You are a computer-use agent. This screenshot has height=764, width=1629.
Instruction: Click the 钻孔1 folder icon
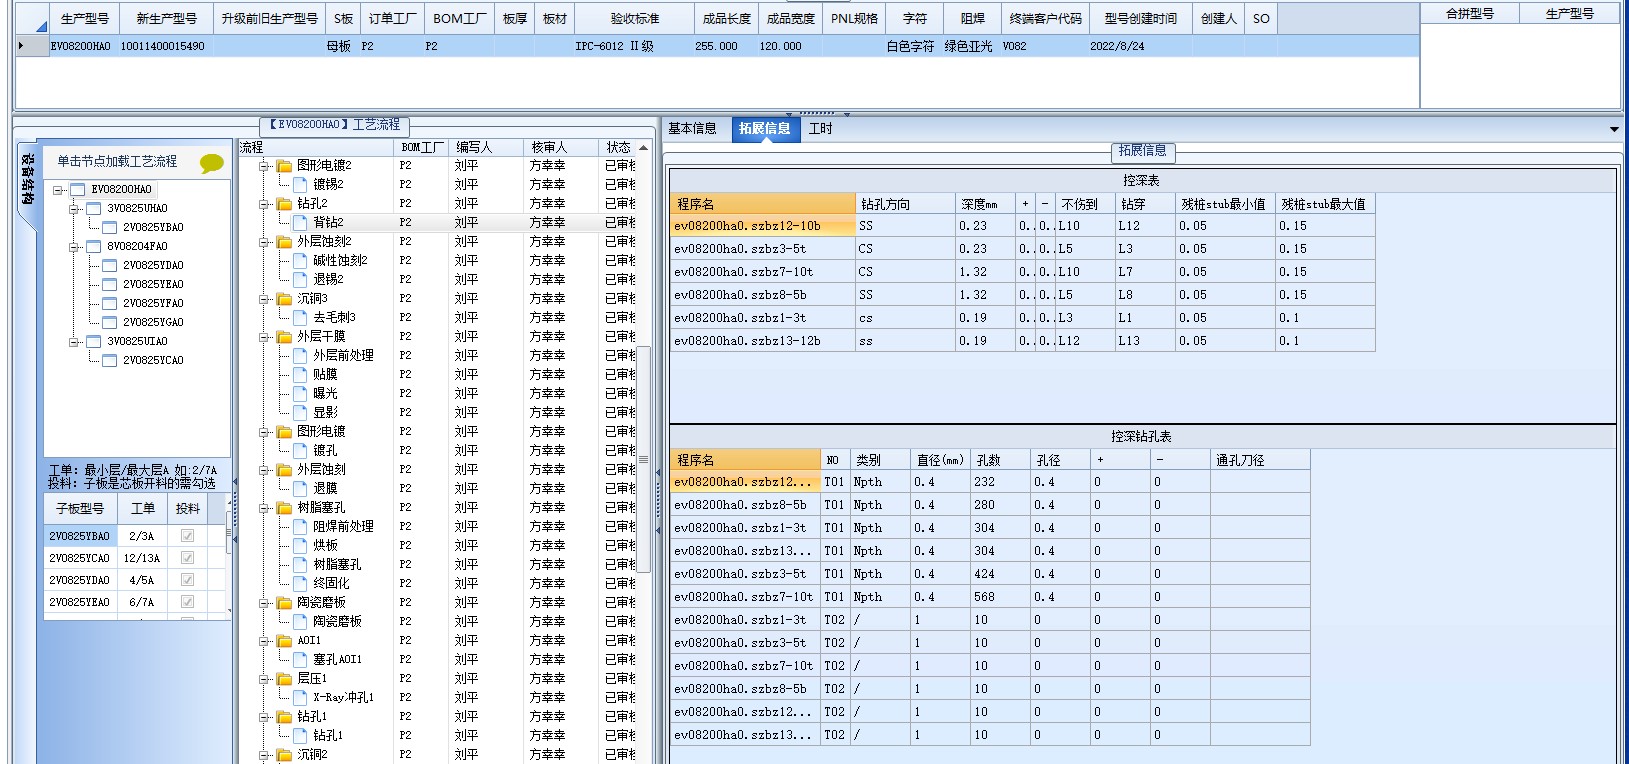284,717
